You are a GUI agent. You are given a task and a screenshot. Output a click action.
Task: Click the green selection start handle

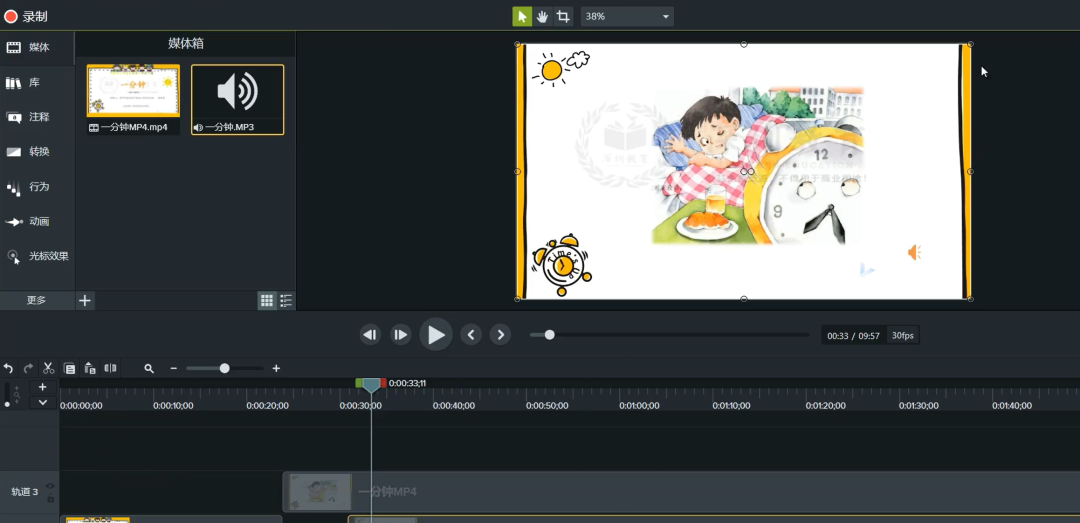[x=359, y=382]
